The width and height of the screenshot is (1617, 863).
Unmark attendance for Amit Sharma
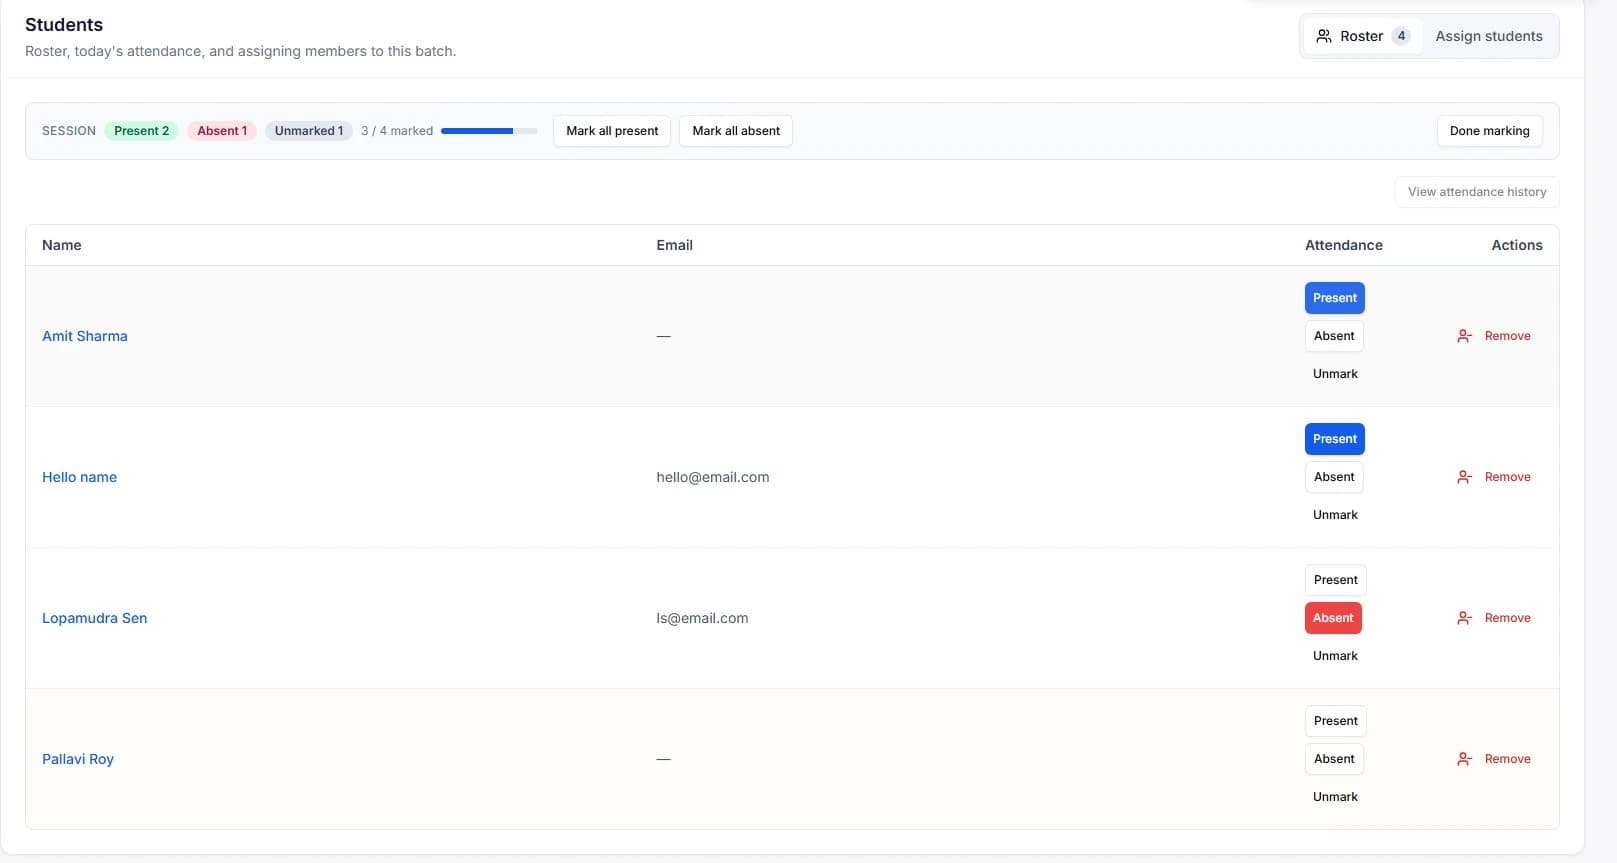point(1335,374)
